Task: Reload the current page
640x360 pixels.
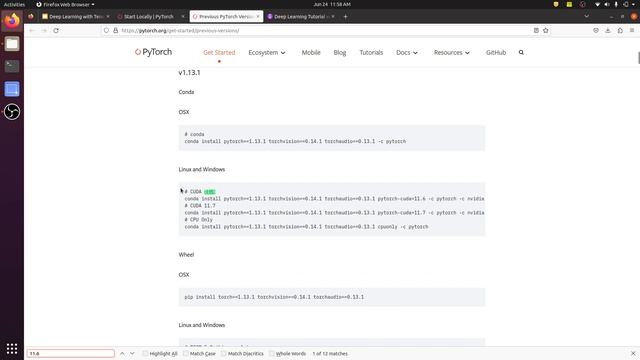Action: click(x=56, y=31)
